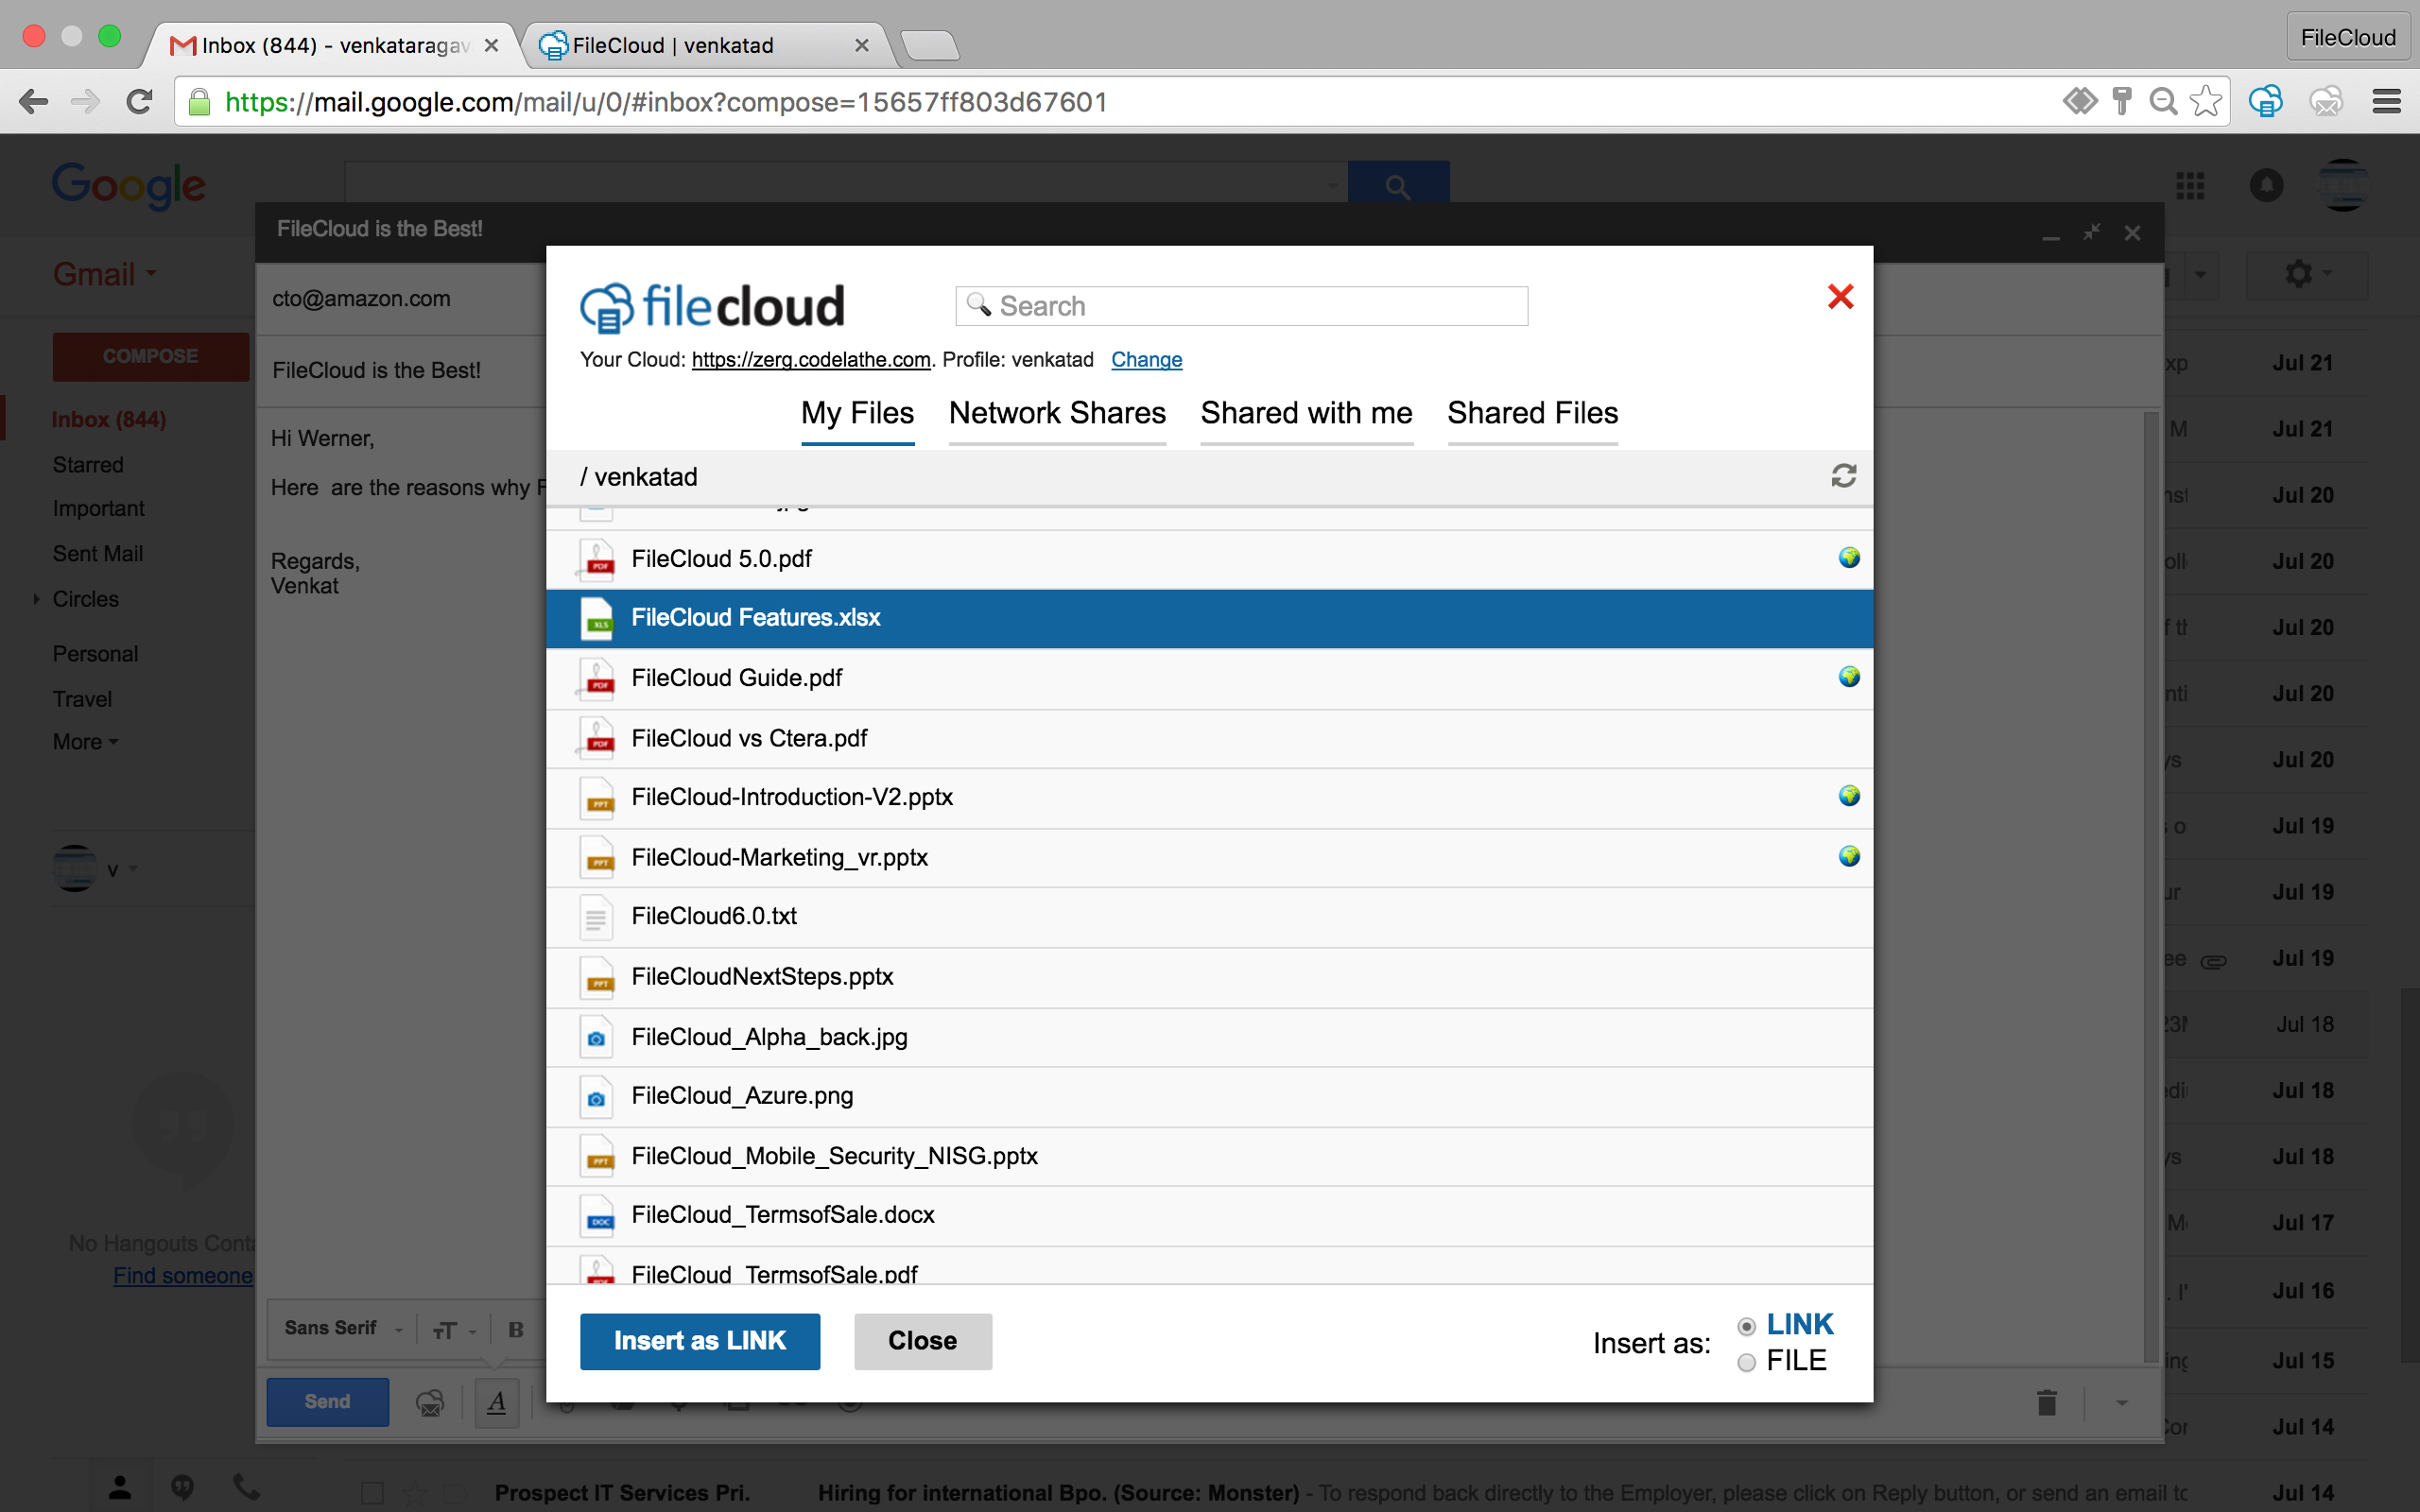Viewport: 2420px width, 1512px height.
Task: Open the text size dropdown in compose toolbar
Action: point(452,1329)
